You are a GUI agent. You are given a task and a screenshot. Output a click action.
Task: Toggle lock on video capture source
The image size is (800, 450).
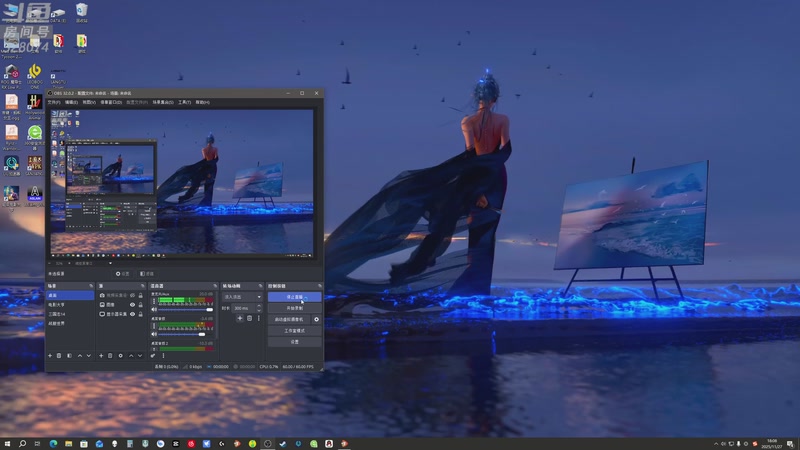(x=141, y=295)
